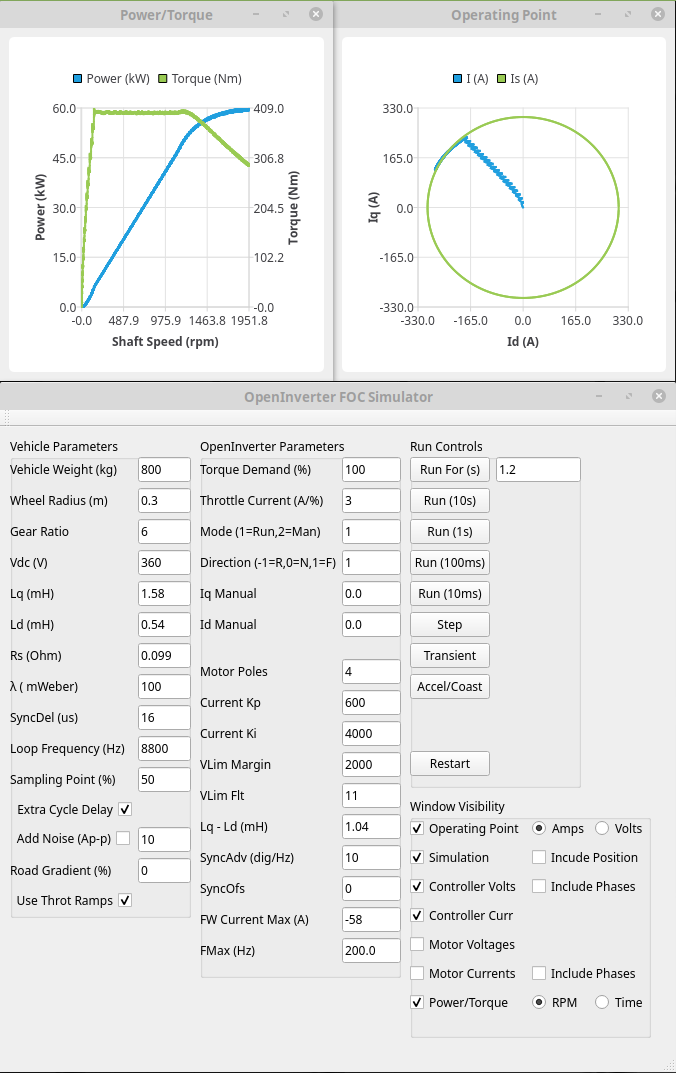The width and height of the screenshot is (676, 1073).
Task: Click the Torque (Nm) legend green marker
Action: pyautogui.click(x=163, y=79)
